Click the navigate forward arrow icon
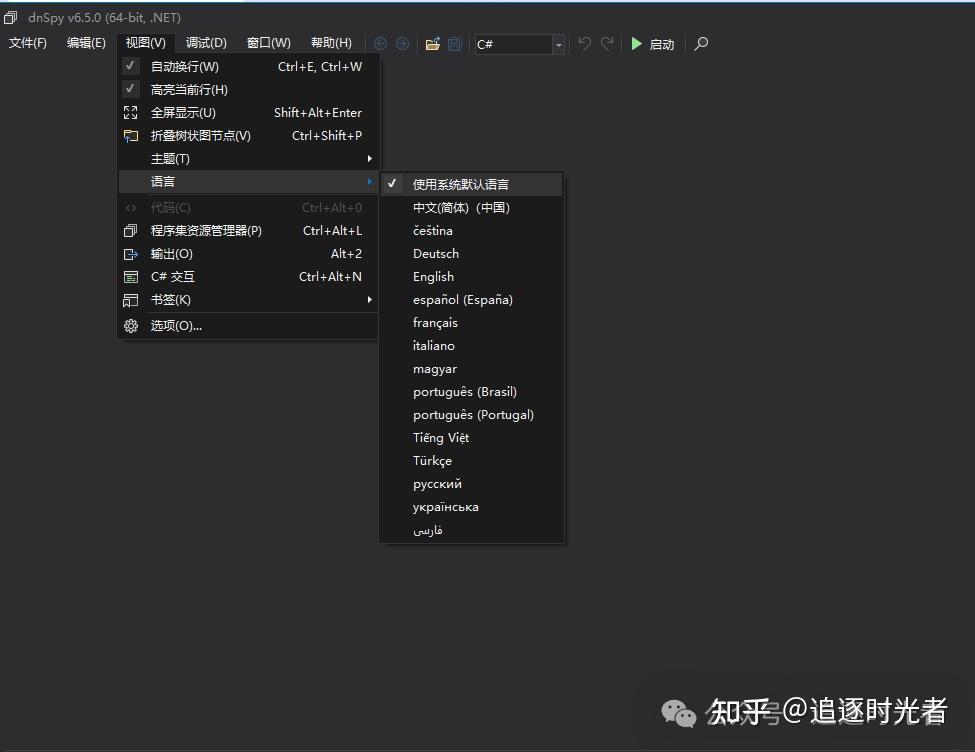 (402, 44)
